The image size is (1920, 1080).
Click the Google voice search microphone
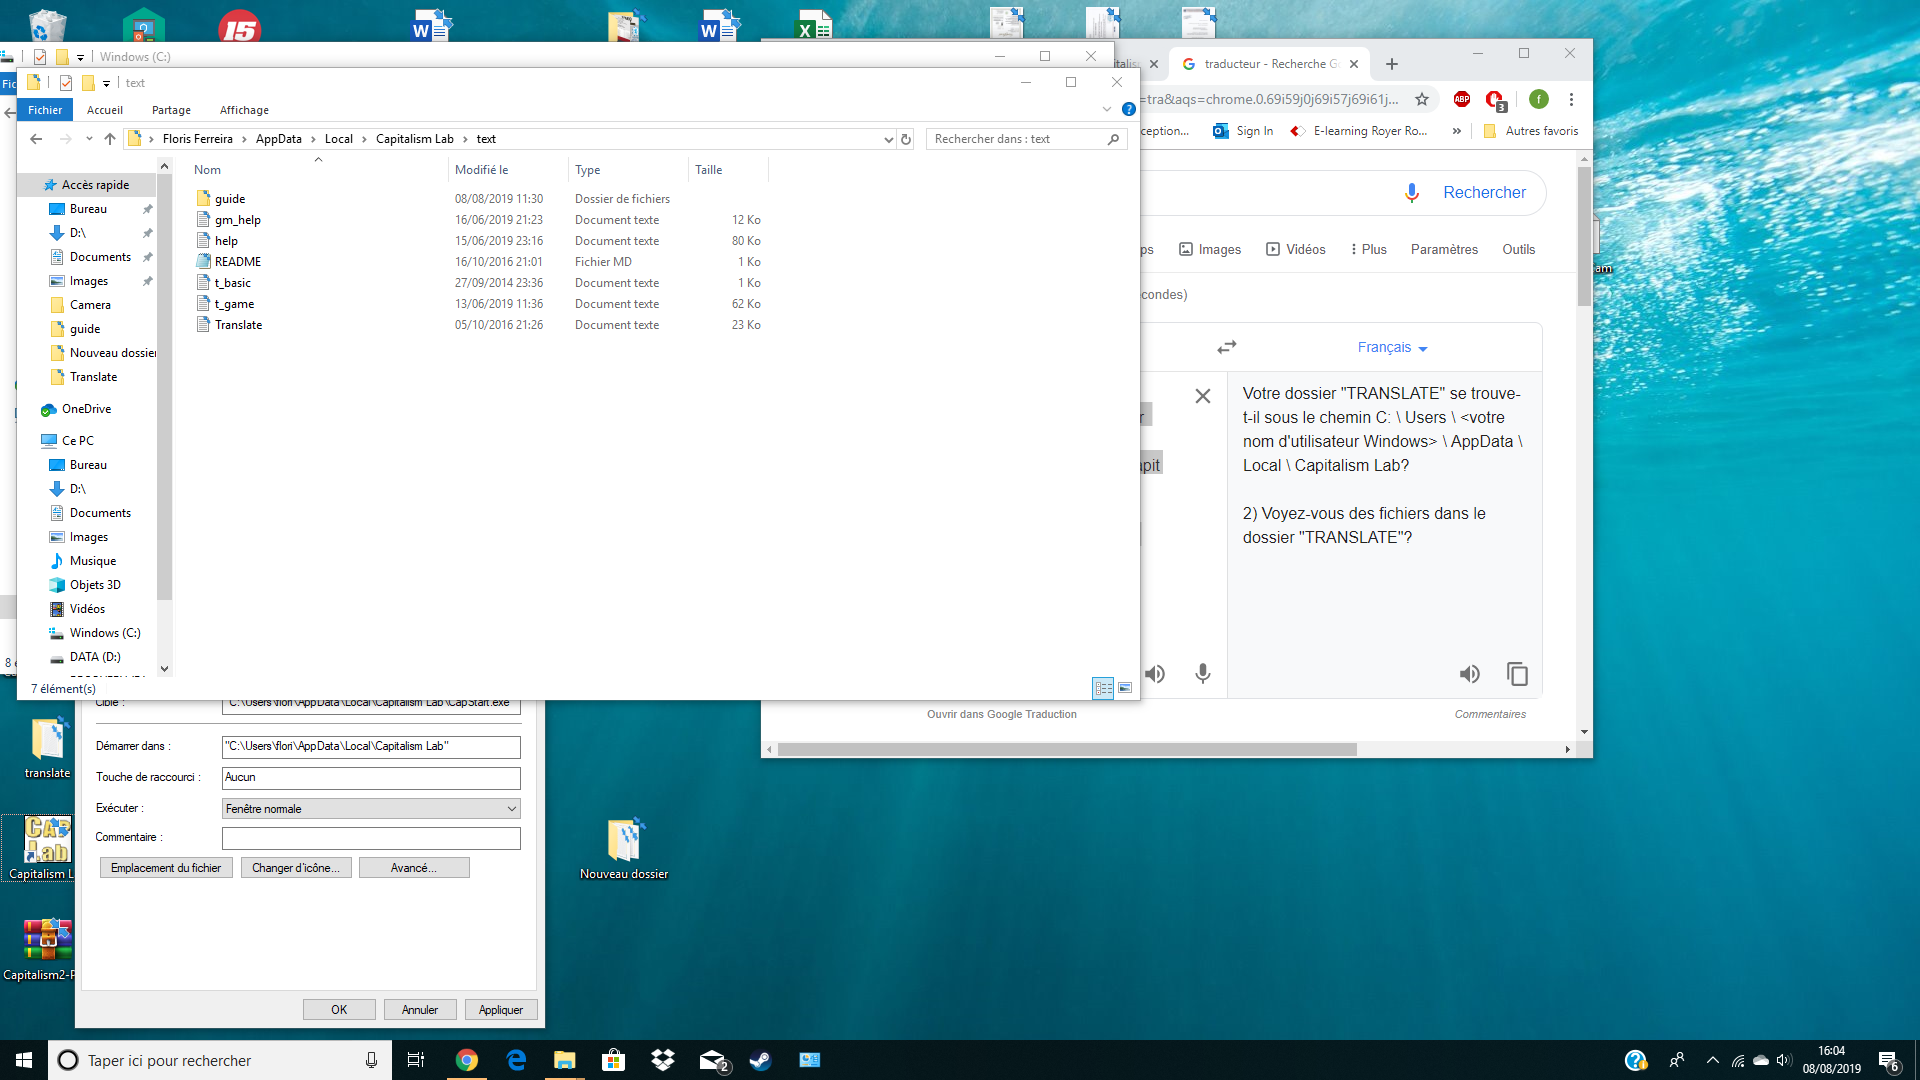[1412, 193]
